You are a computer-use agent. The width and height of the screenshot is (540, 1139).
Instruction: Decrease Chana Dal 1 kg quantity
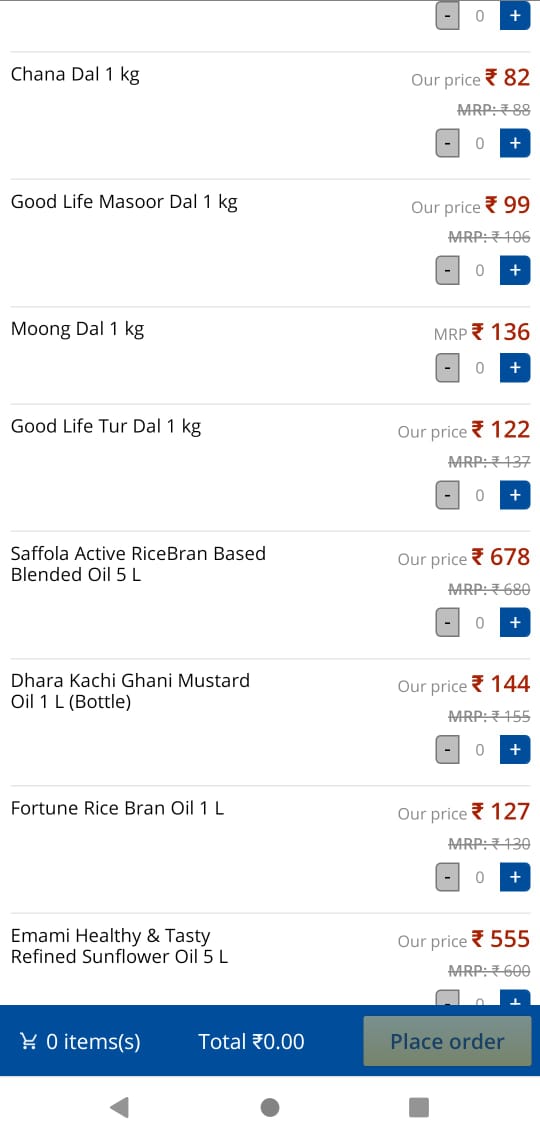tap(447, 143)
